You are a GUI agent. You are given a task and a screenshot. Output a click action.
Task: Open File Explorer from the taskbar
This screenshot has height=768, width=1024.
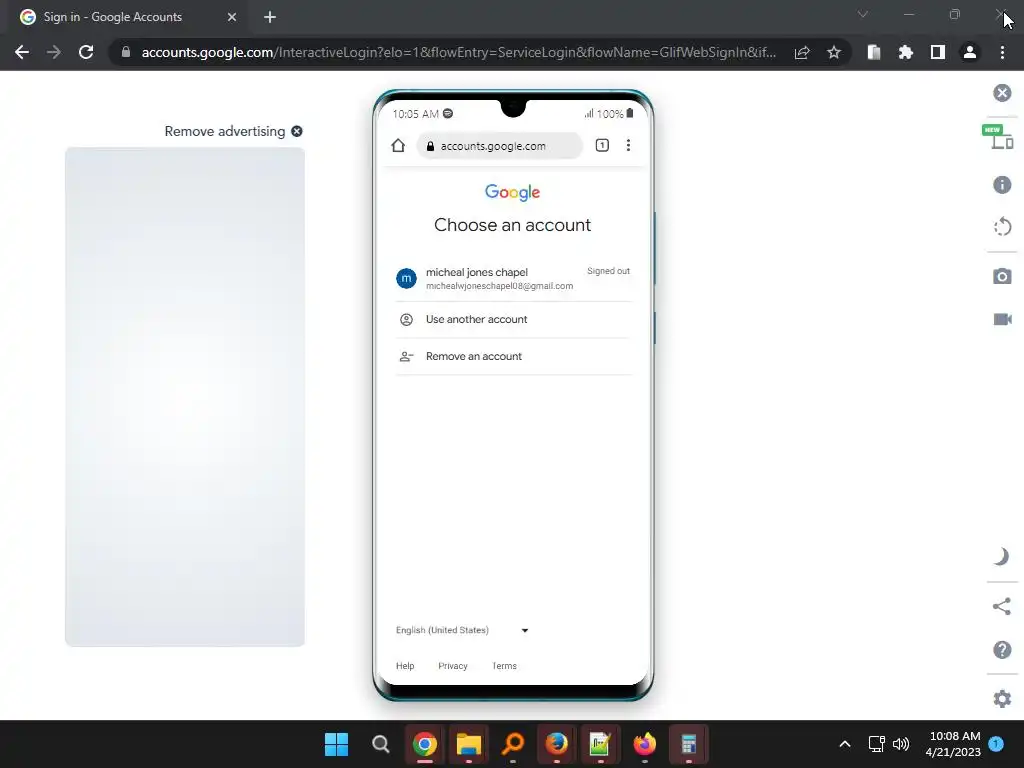click(469, 744)
